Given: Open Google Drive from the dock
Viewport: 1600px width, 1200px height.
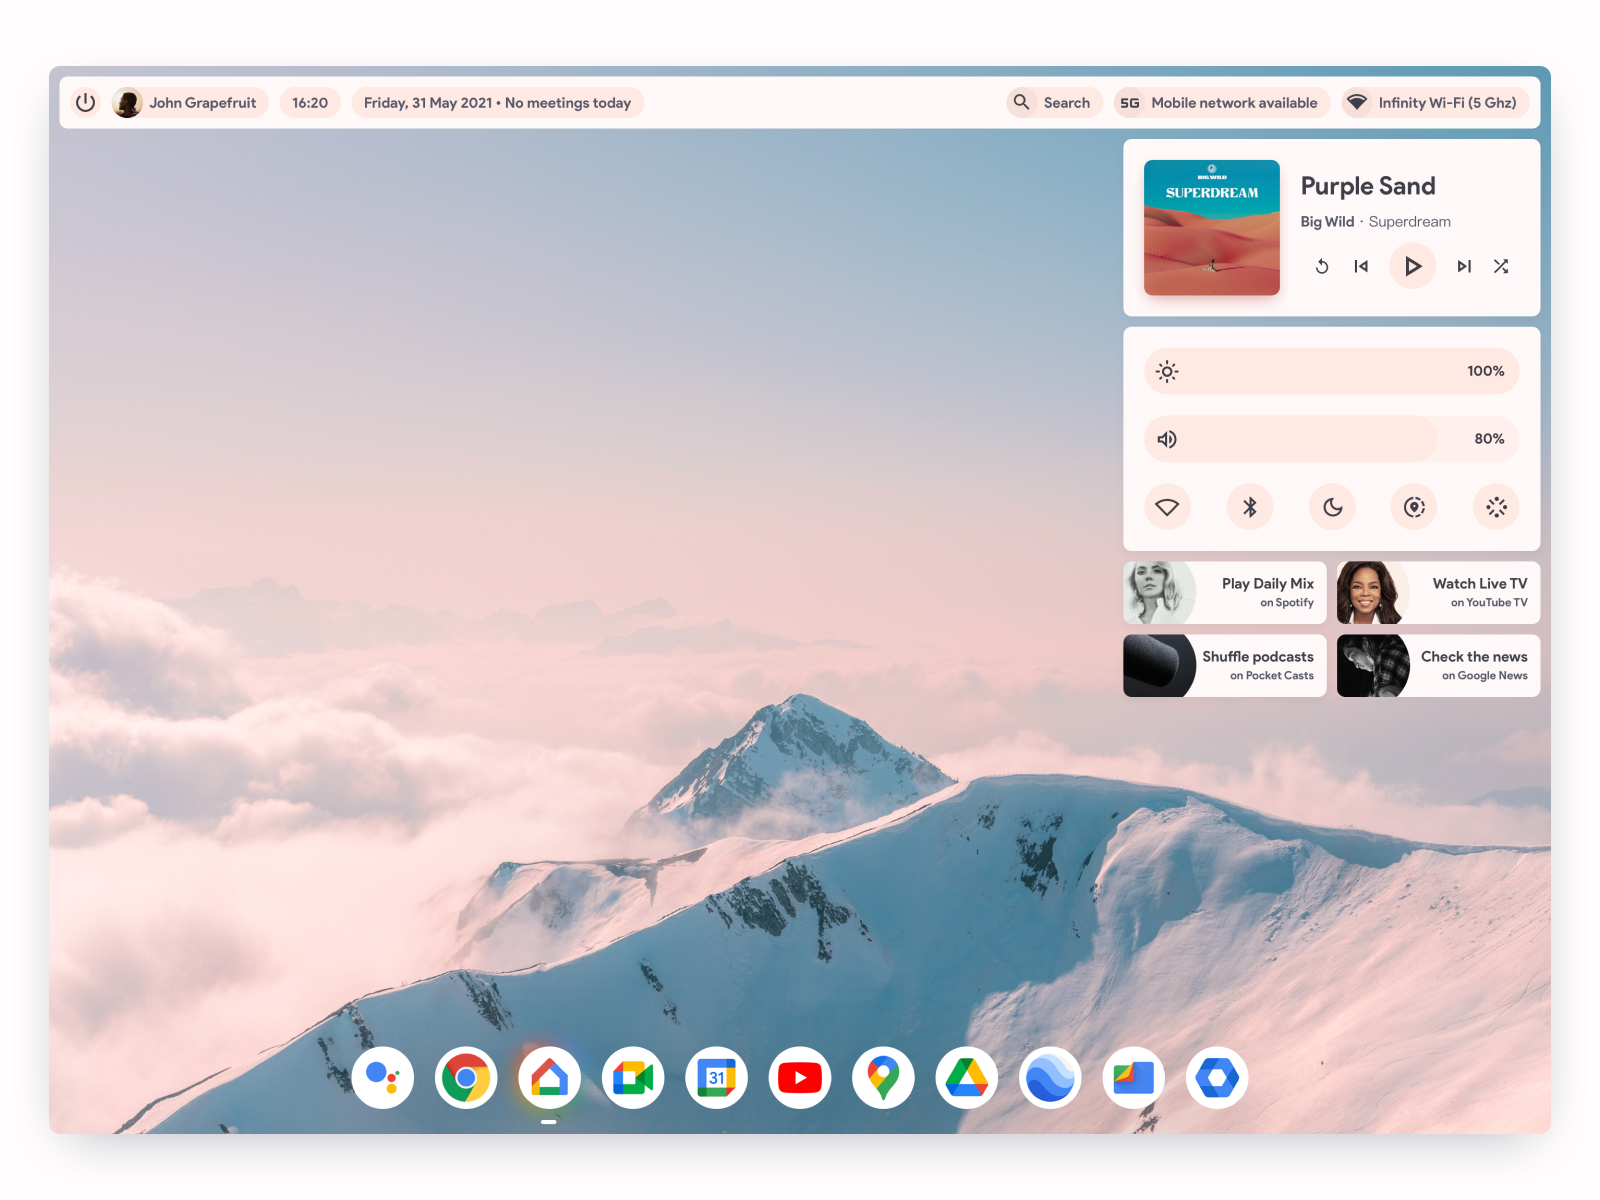Looking at the screenshot, I should 966,1077.
